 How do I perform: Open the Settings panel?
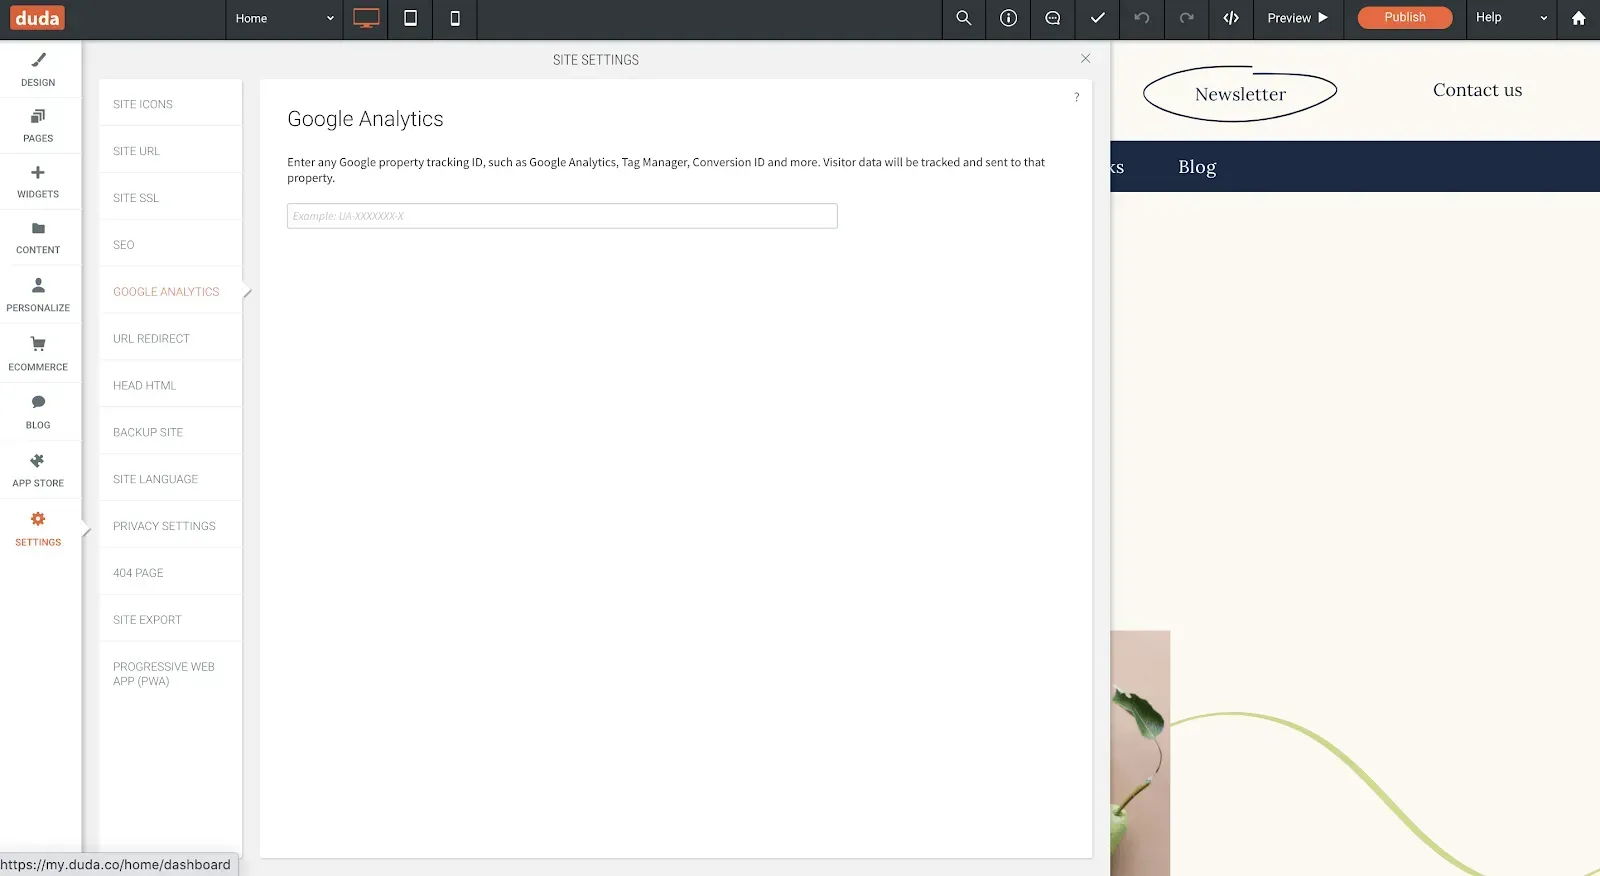tap(38, 528)
